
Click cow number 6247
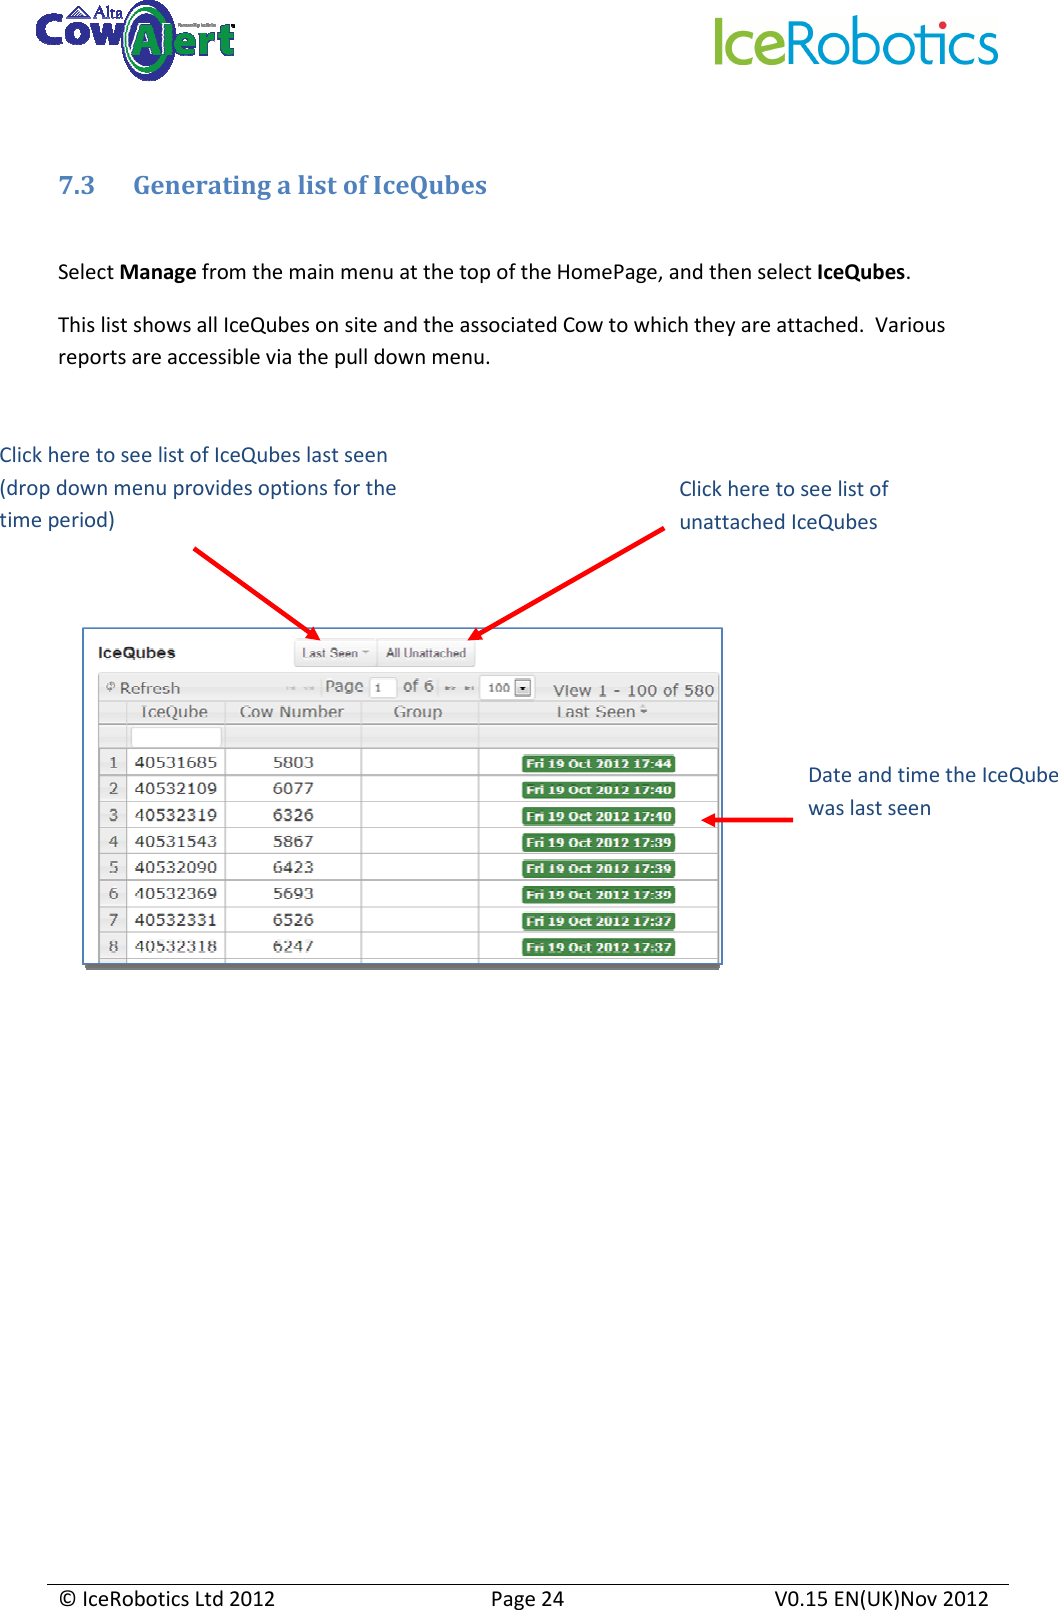click(x=293, y=946)
